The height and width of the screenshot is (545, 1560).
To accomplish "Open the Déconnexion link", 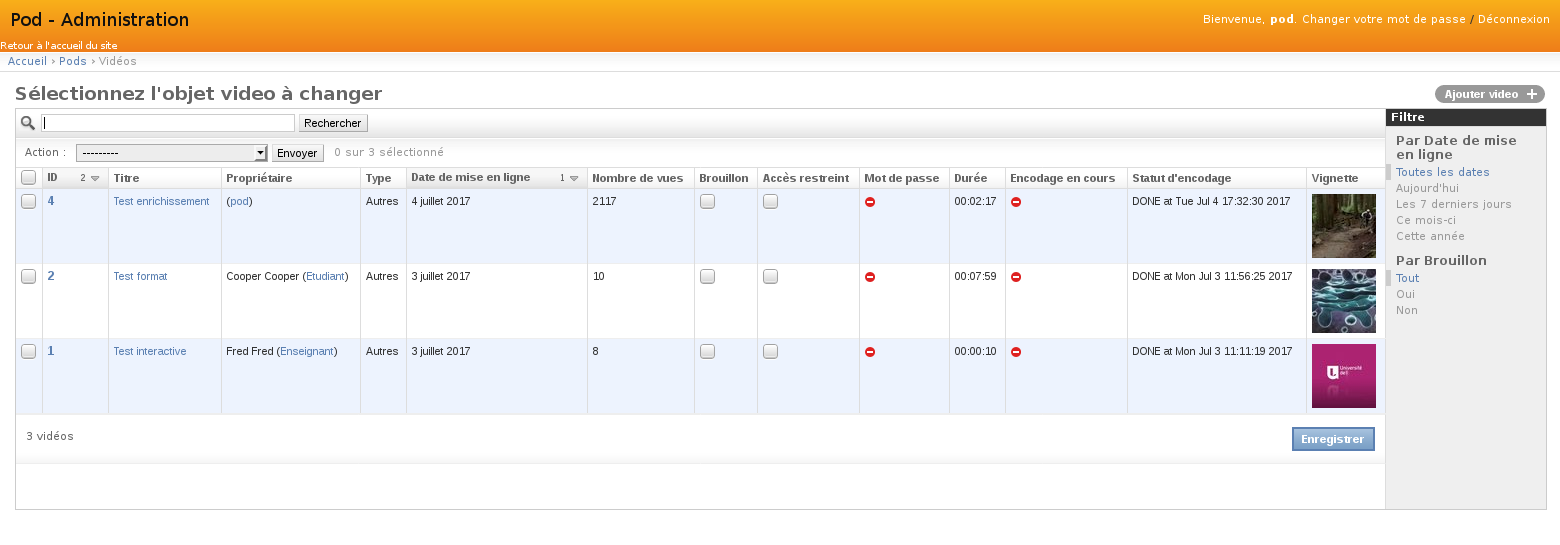I will point(1513,19).
